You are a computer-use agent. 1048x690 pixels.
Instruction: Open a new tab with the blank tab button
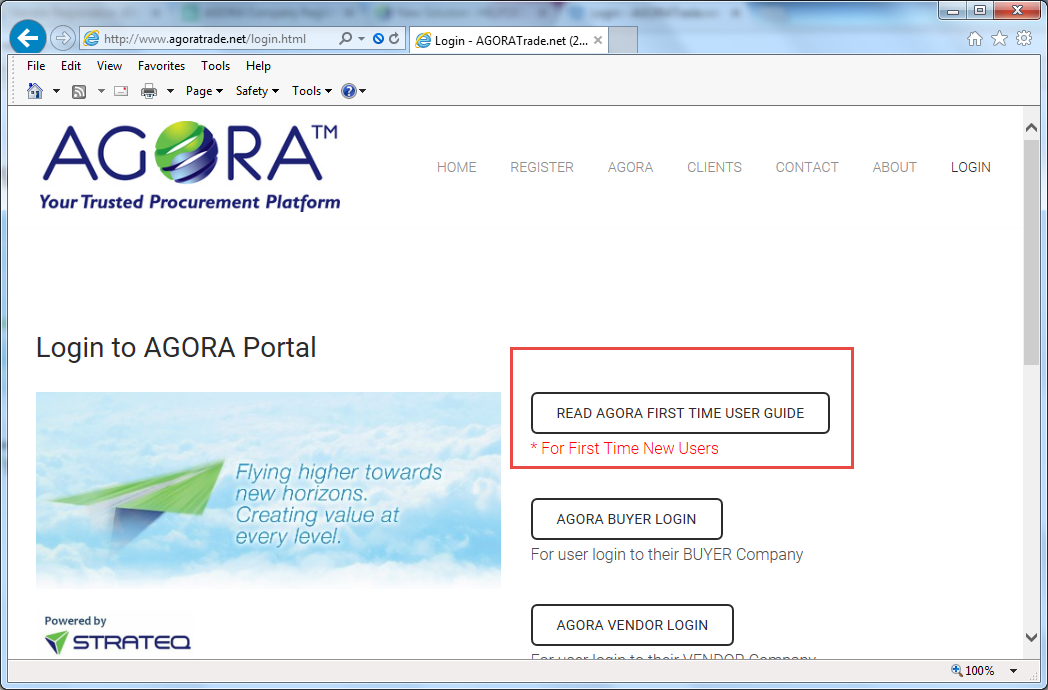point(623,40)
